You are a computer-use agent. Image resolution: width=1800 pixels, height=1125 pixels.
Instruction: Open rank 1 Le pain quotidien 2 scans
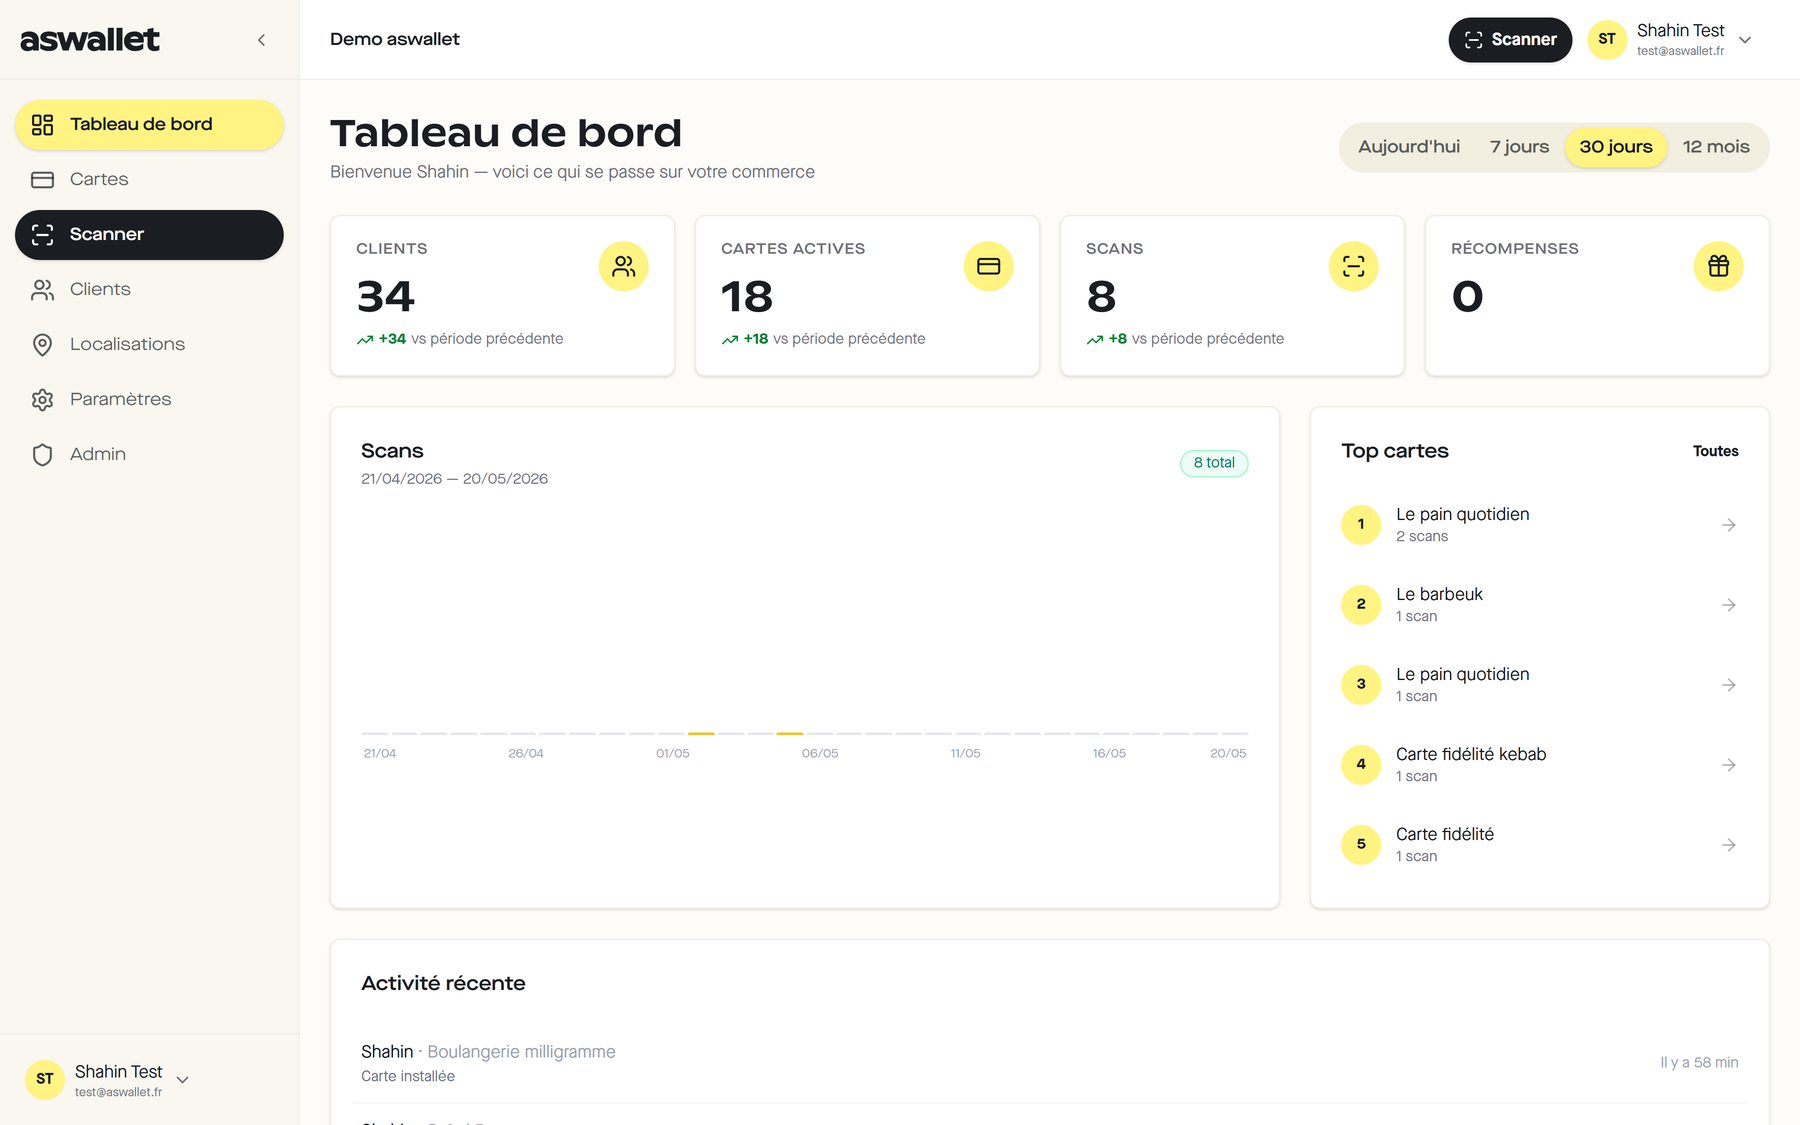tap(1540, 525)
